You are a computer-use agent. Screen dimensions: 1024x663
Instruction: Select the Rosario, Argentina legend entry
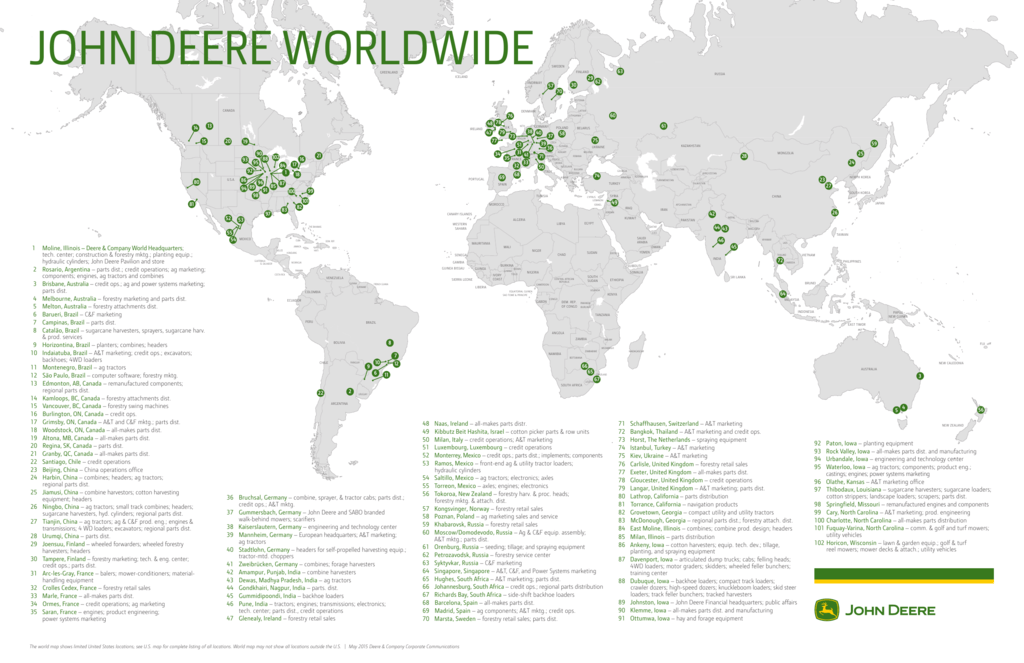[x=118, y=272]
